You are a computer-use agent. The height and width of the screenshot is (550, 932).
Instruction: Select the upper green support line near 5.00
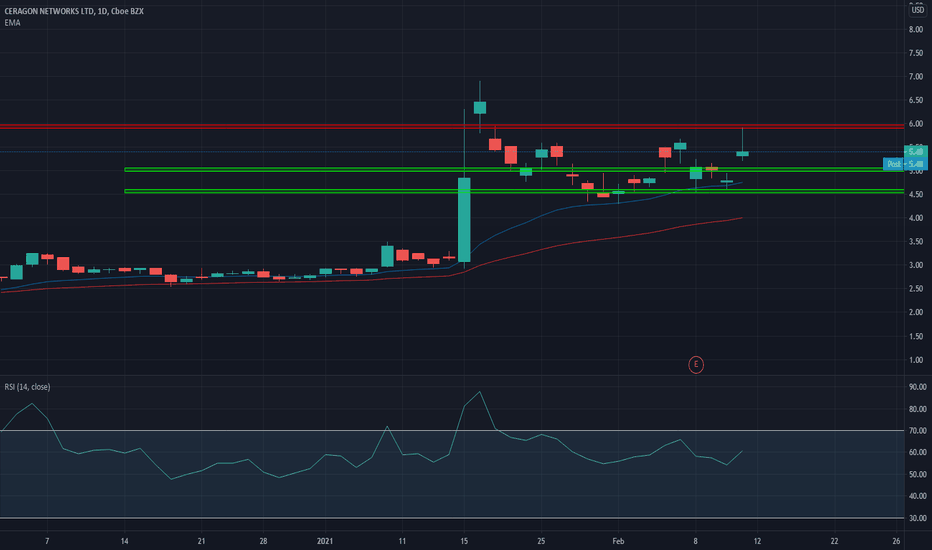coord(514,169)
